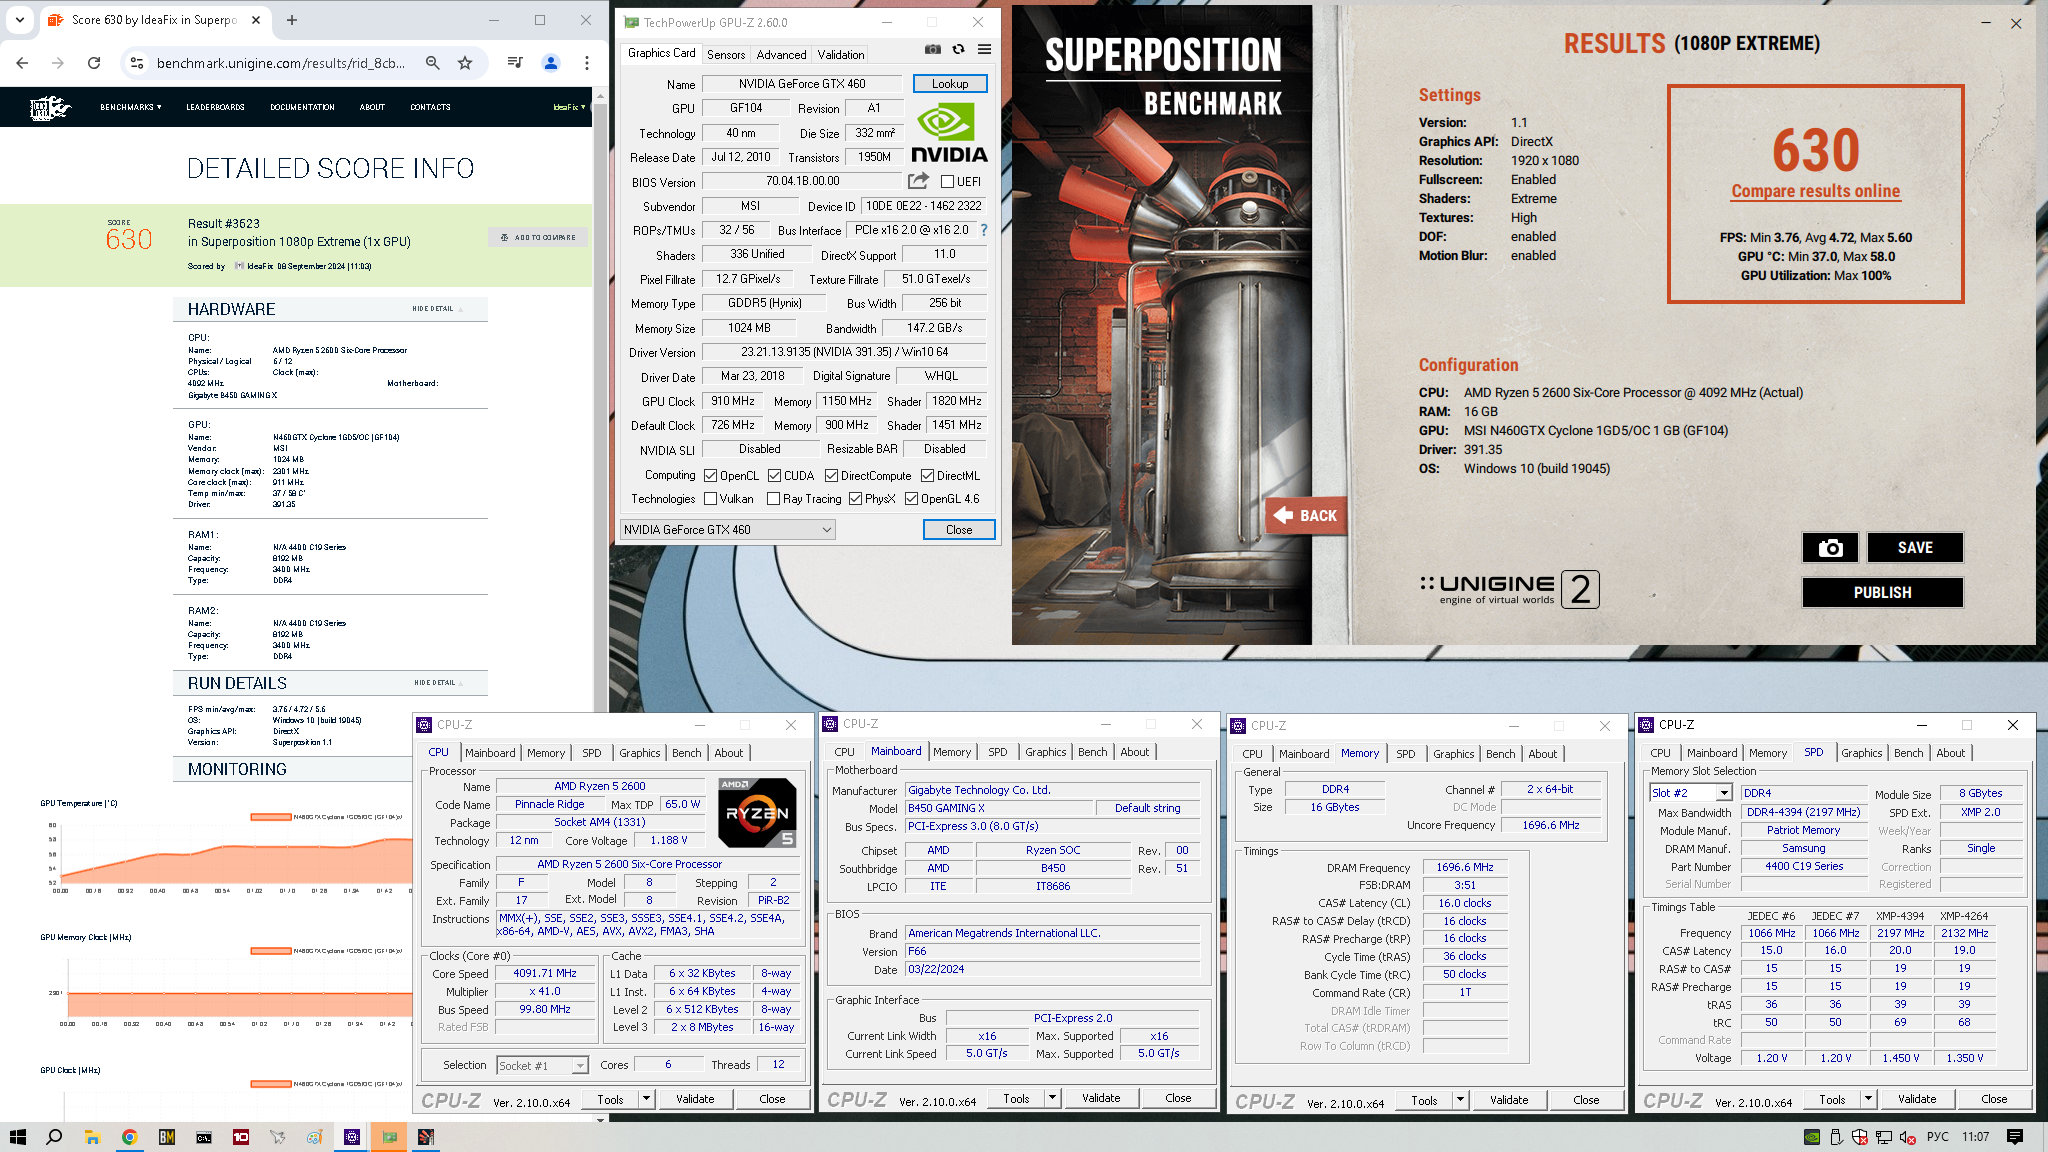Open the LEADERBOARDS menu on the benchmark site

click(x=215, y=107)
